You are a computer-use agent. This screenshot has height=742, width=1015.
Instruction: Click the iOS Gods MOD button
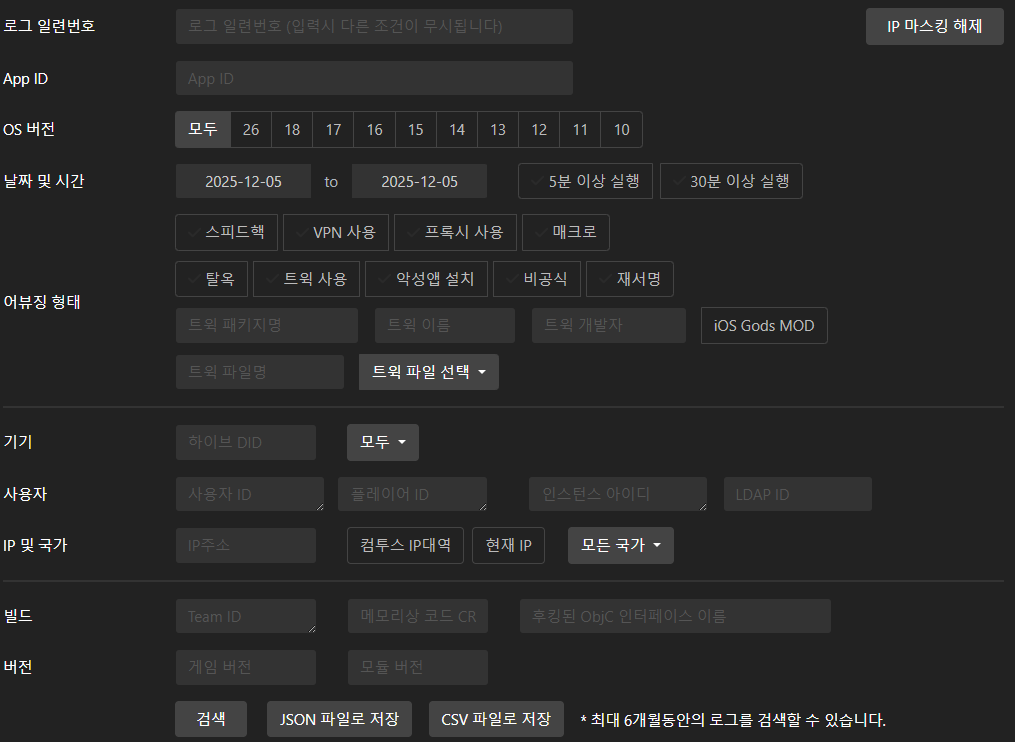pyautogui.click(x=764, y=326)
